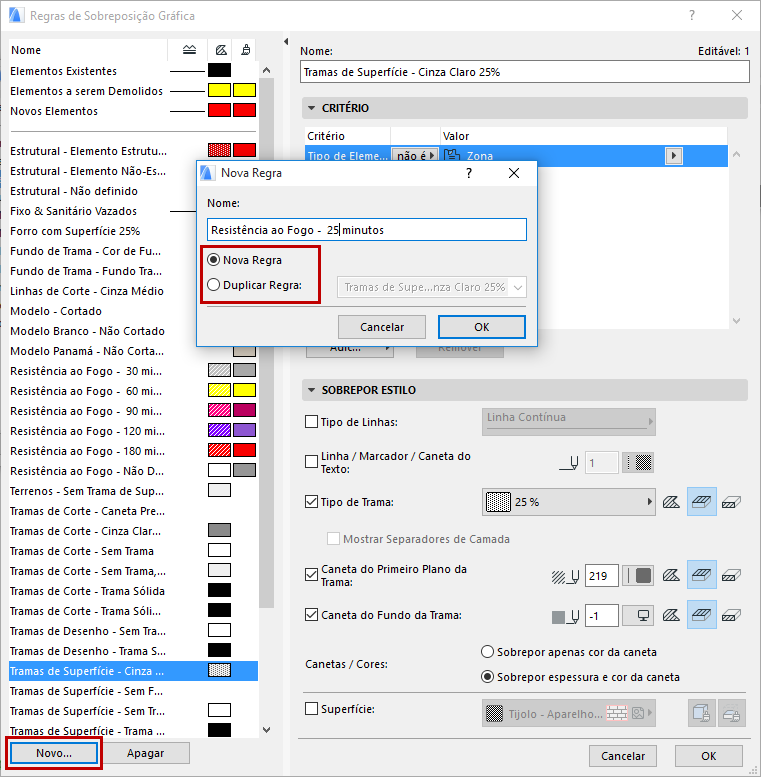Apply foreground pen to cover fills
This screenshot has height=777, width=761.
pyautogui.click(x=702, y=575)
